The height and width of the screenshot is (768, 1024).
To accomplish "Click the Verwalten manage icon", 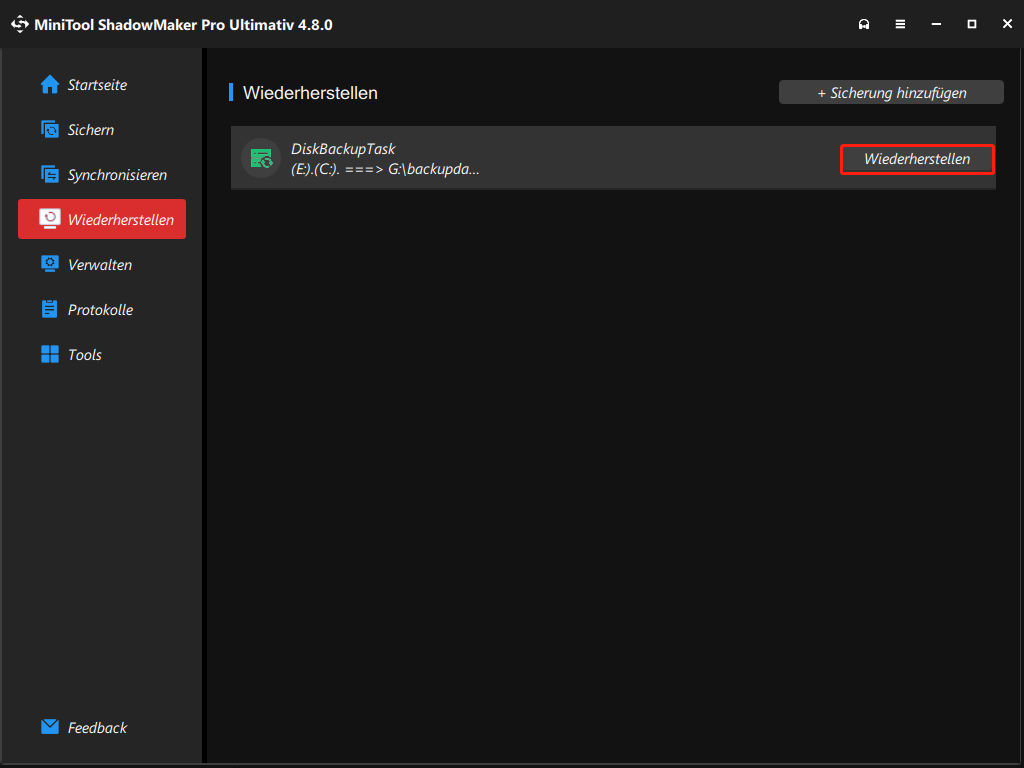I will pos(50,264).
